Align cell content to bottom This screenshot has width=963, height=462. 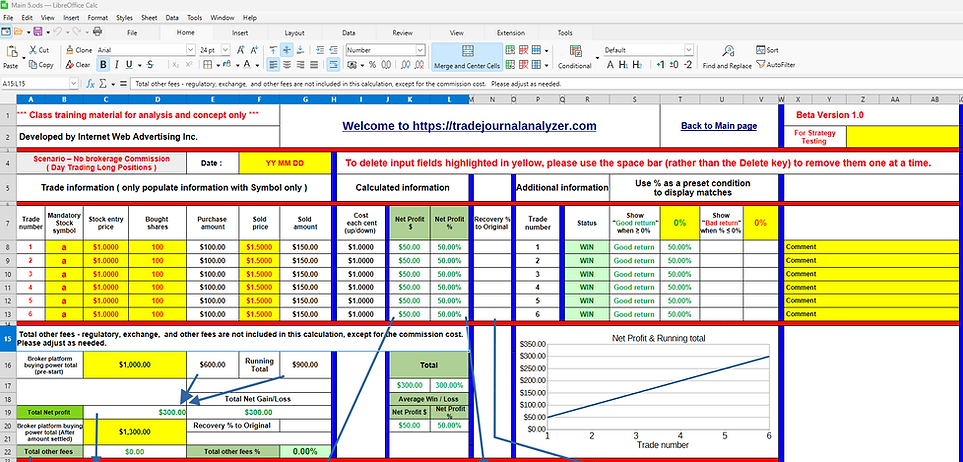[300, 50]
